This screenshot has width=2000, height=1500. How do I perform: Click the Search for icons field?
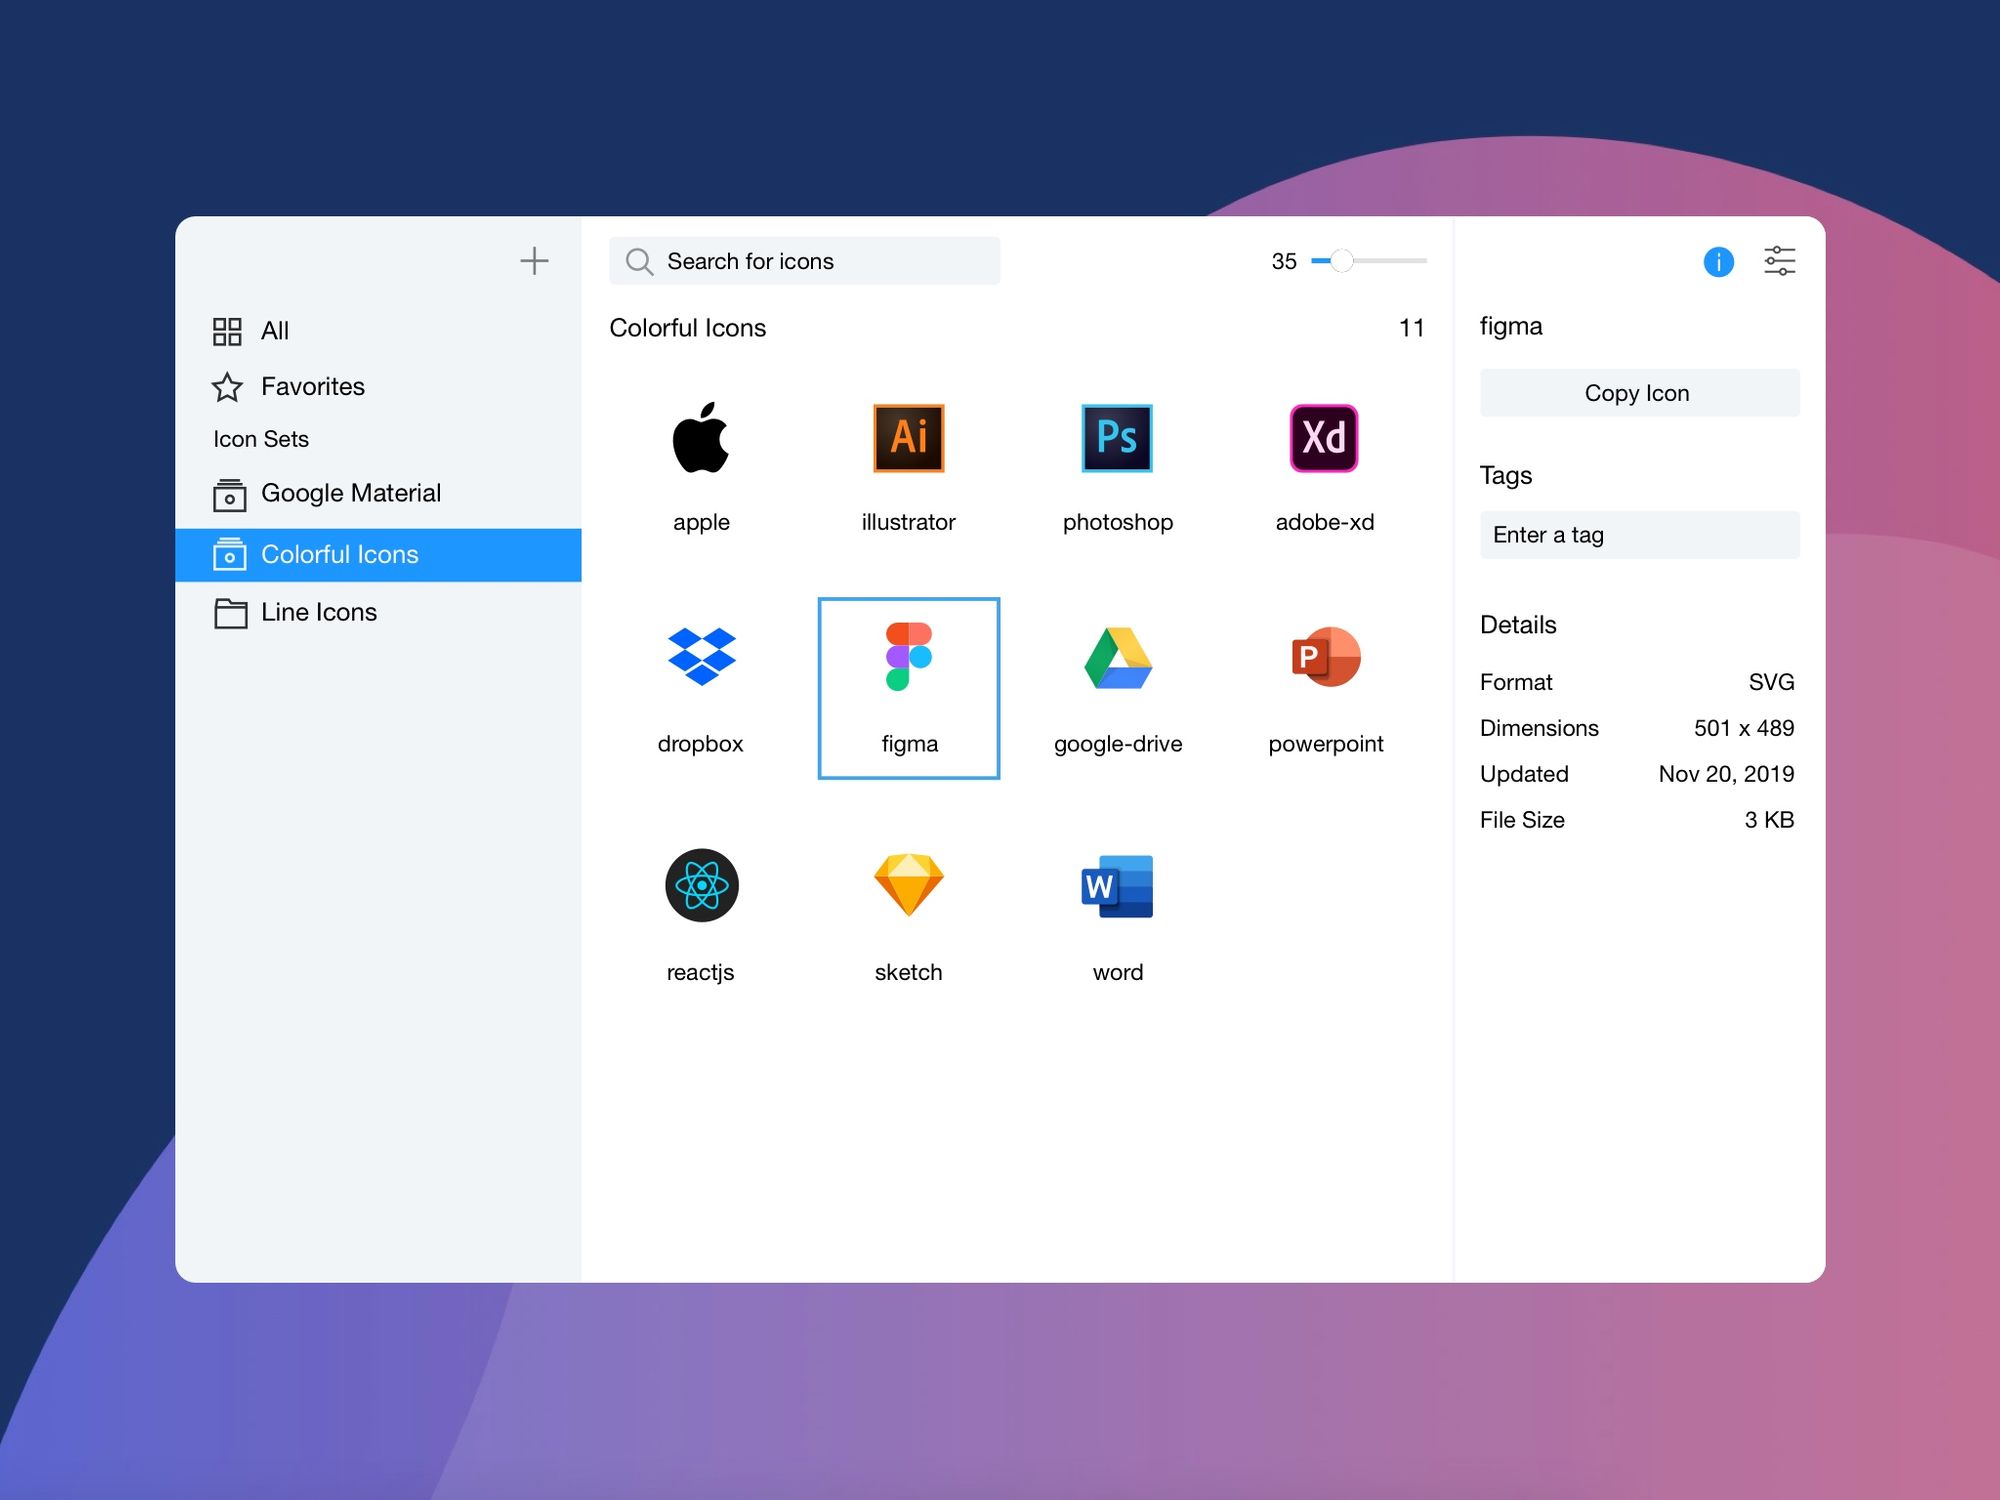(x=804, y=260)
